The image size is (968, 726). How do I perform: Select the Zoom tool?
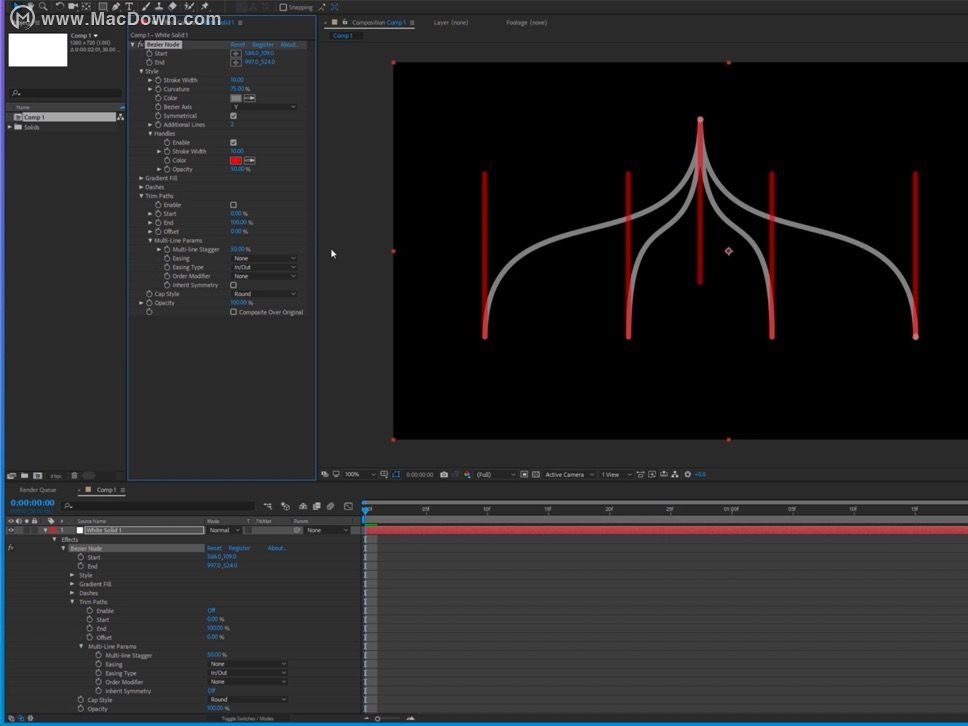tap(41, 7)
